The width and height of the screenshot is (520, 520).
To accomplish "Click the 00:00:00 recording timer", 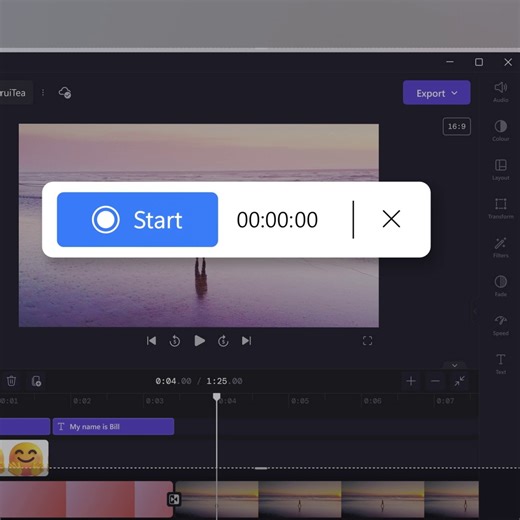I will tap(277, 220).
